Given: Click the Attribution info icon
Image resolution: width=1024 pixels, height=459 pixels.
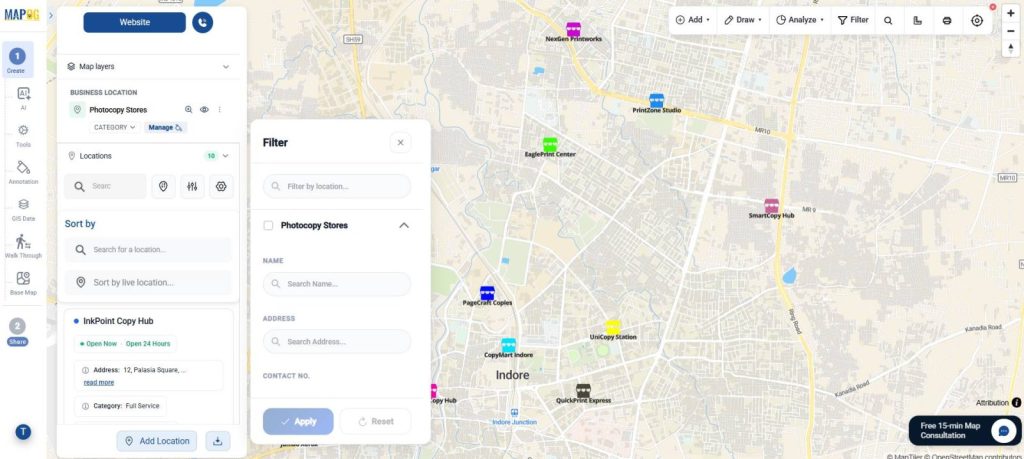Looking at the screenshot, I should [x=1017, y=403].
